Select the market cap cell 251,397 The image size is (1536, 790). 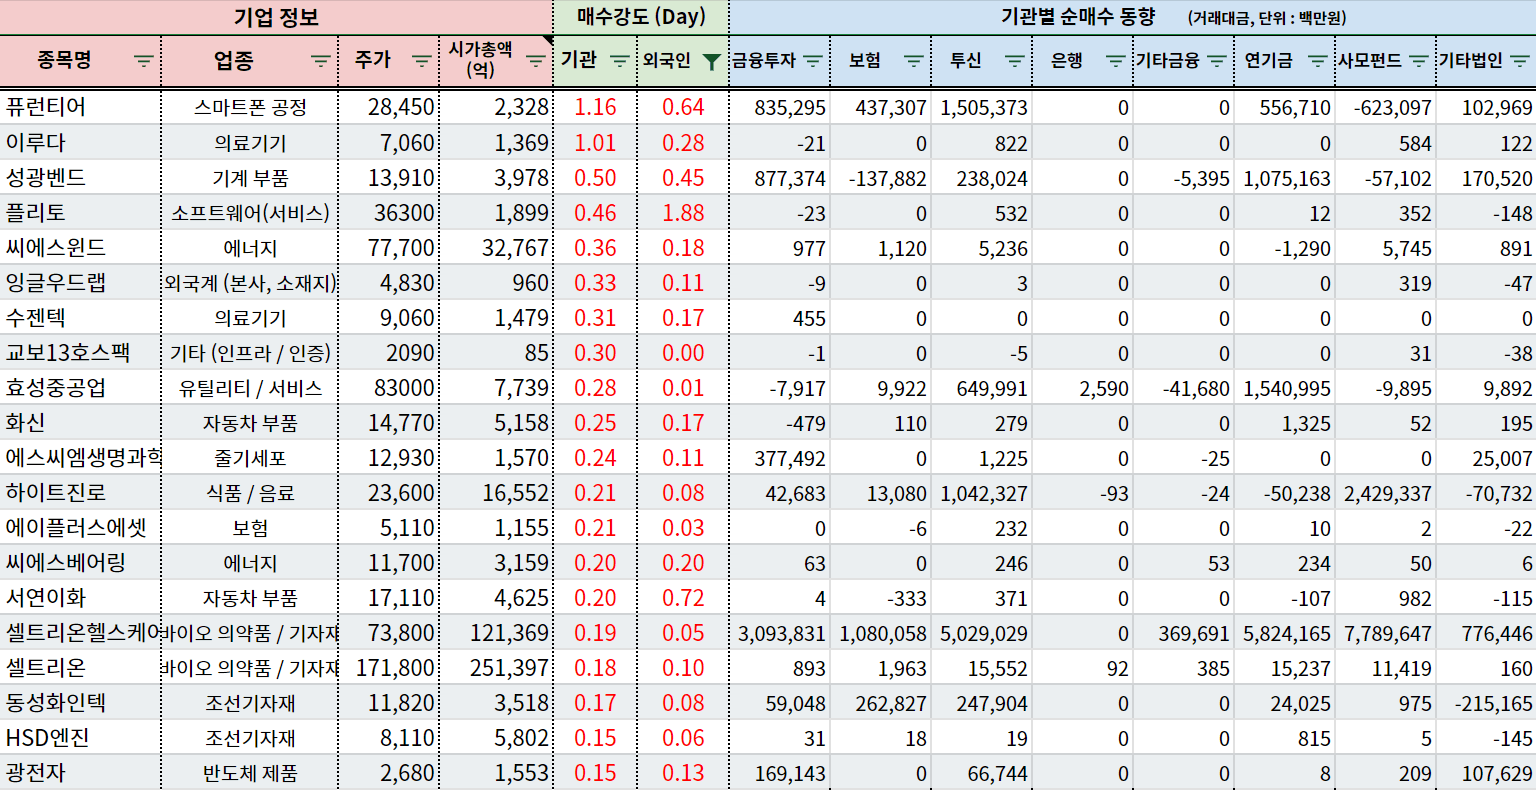pos(496,667)
